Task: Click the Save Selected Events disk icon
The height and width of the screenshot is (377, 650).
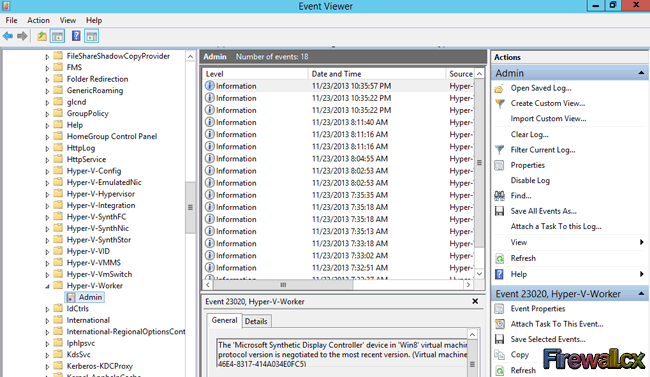Action: pos(500,339)
